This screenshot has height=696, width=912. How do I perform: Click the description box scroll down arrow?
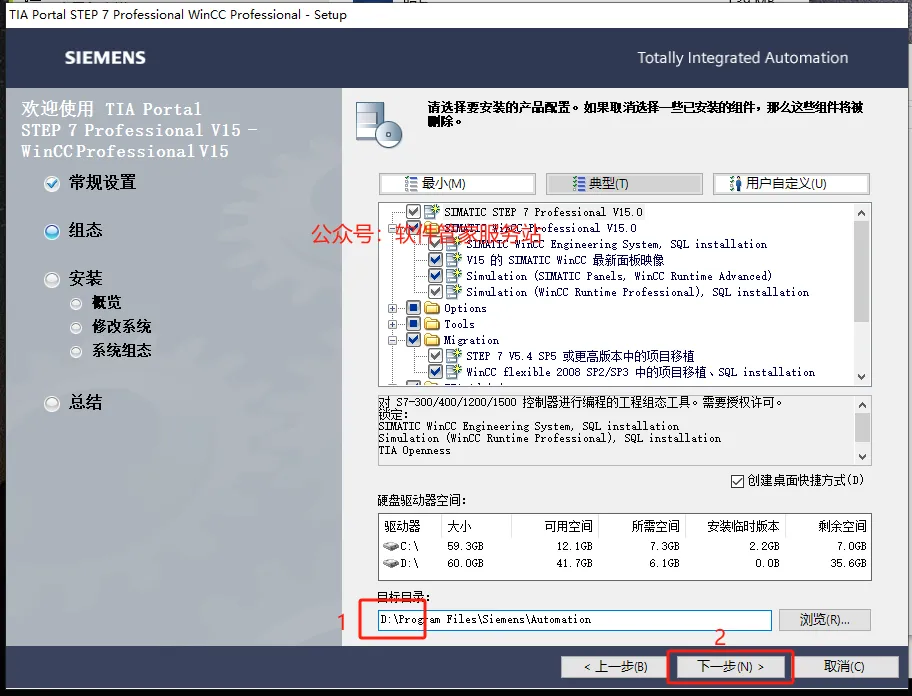pyautogui.click(x=863, y=457)
